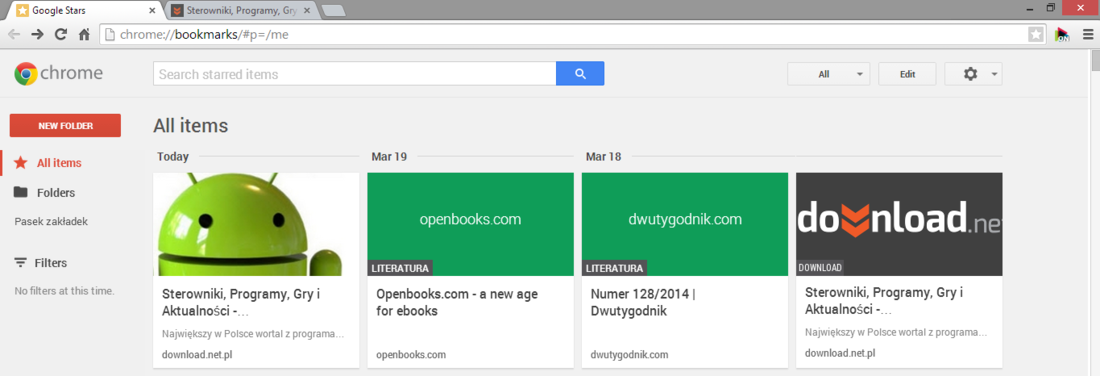The width and height of the screenshot is (1100, 376).
Task: Reload the current page
Action: tap(60, 34)
